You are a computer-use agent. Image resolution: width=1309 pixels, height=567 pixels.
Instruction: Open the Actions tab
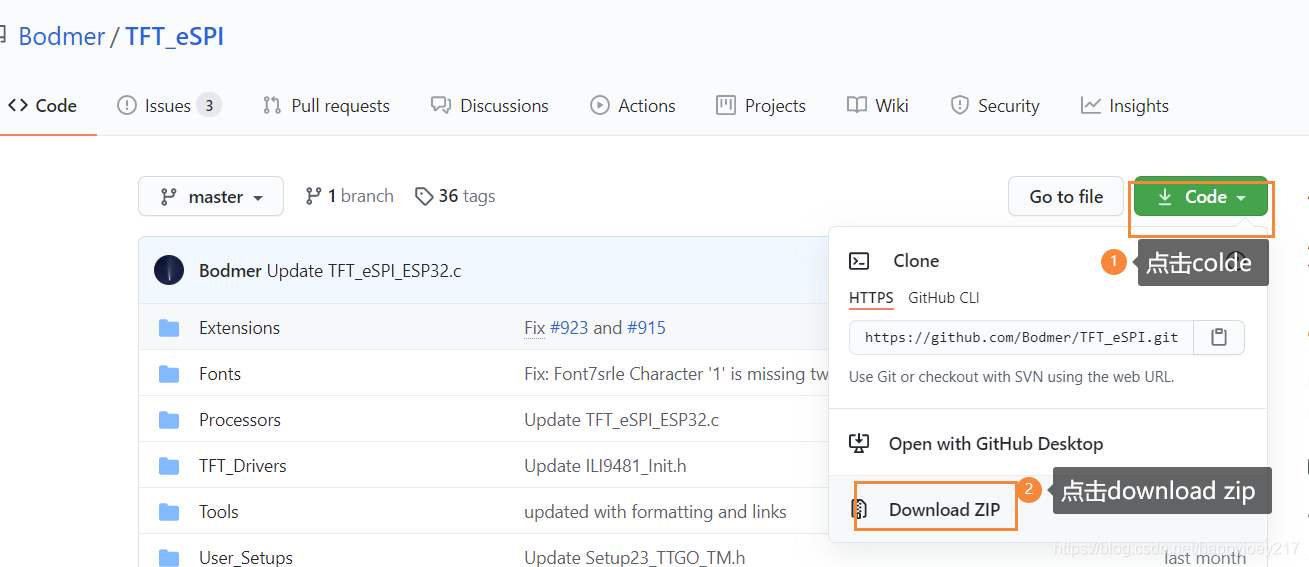(633, 106)
